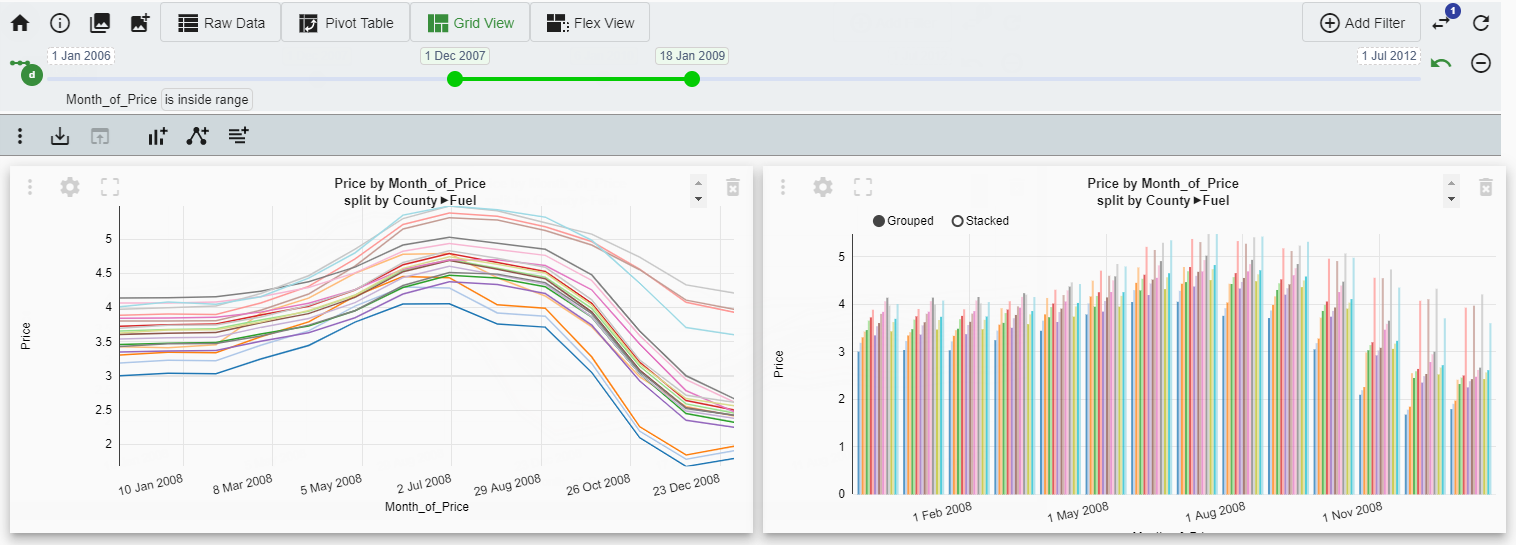1516x545 pixels.
Task: Click the 18 Jan 2009 slider handle
Action: click(x=691, y=79)
